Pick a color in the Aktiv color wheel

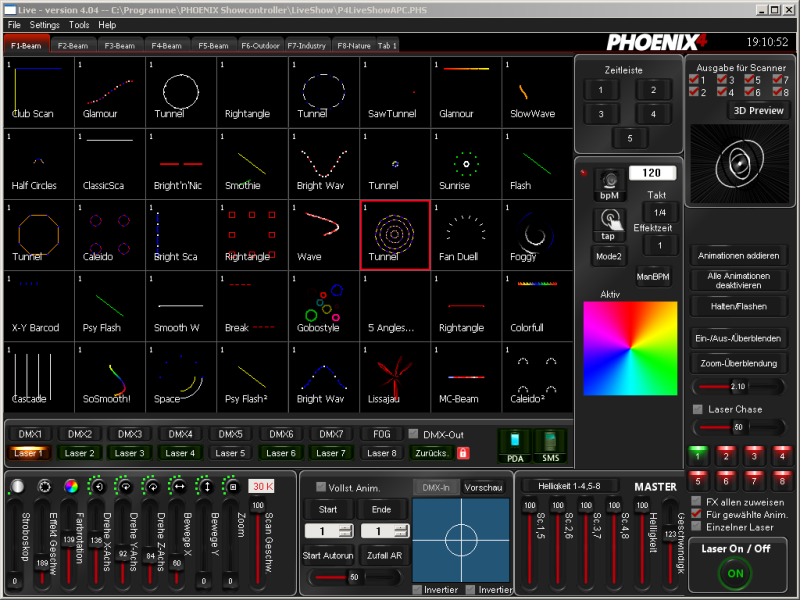pos(630,348)
